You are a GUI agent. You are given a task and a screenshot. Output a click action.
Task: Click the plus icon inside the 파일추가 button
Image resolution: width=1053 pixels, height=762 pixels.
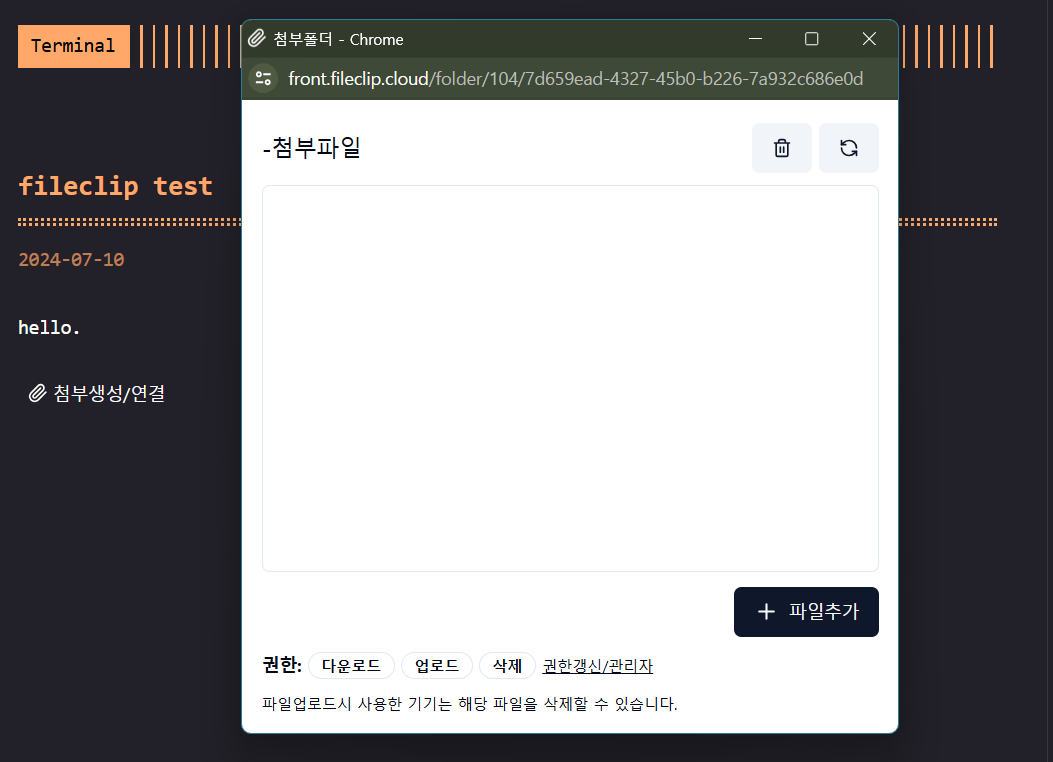pyautogui.click(x=766, y=611)
